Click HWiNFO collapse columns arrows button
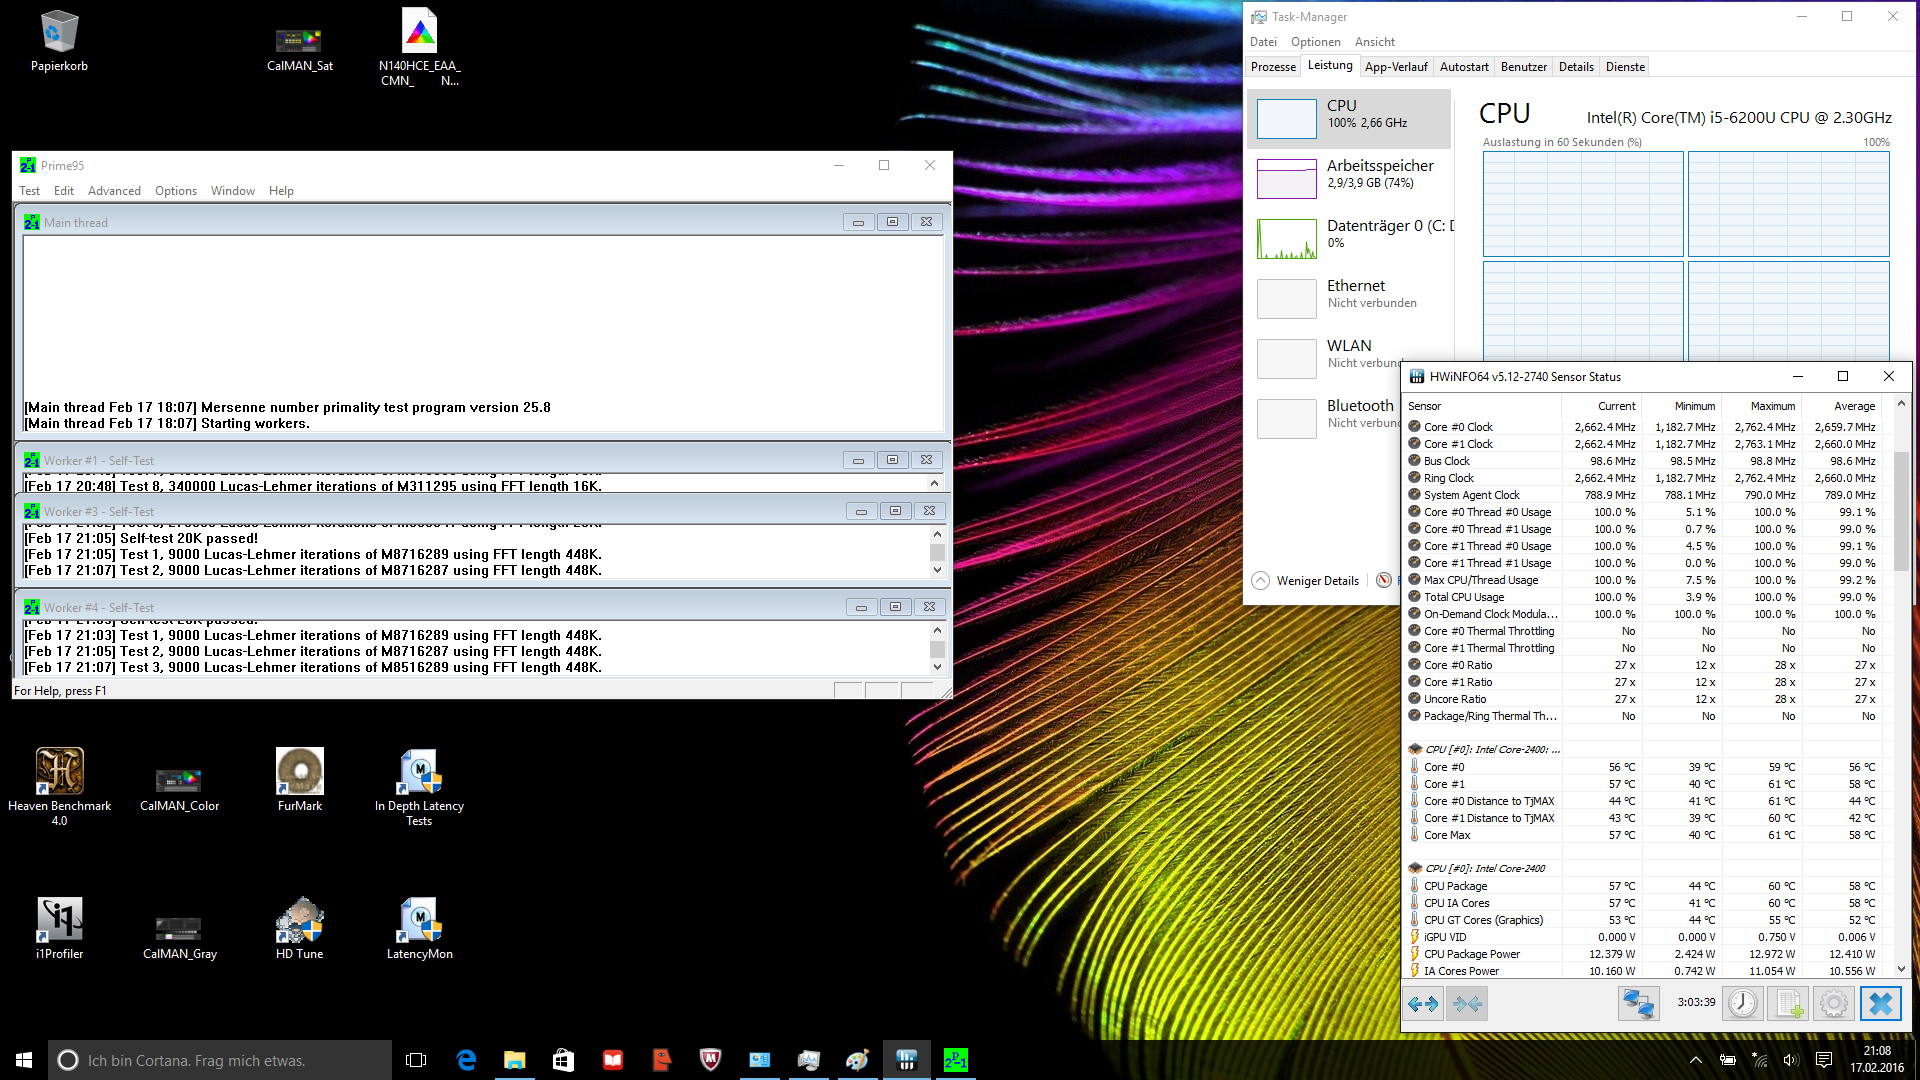1920x1080 pixels. [1467, 1003]
